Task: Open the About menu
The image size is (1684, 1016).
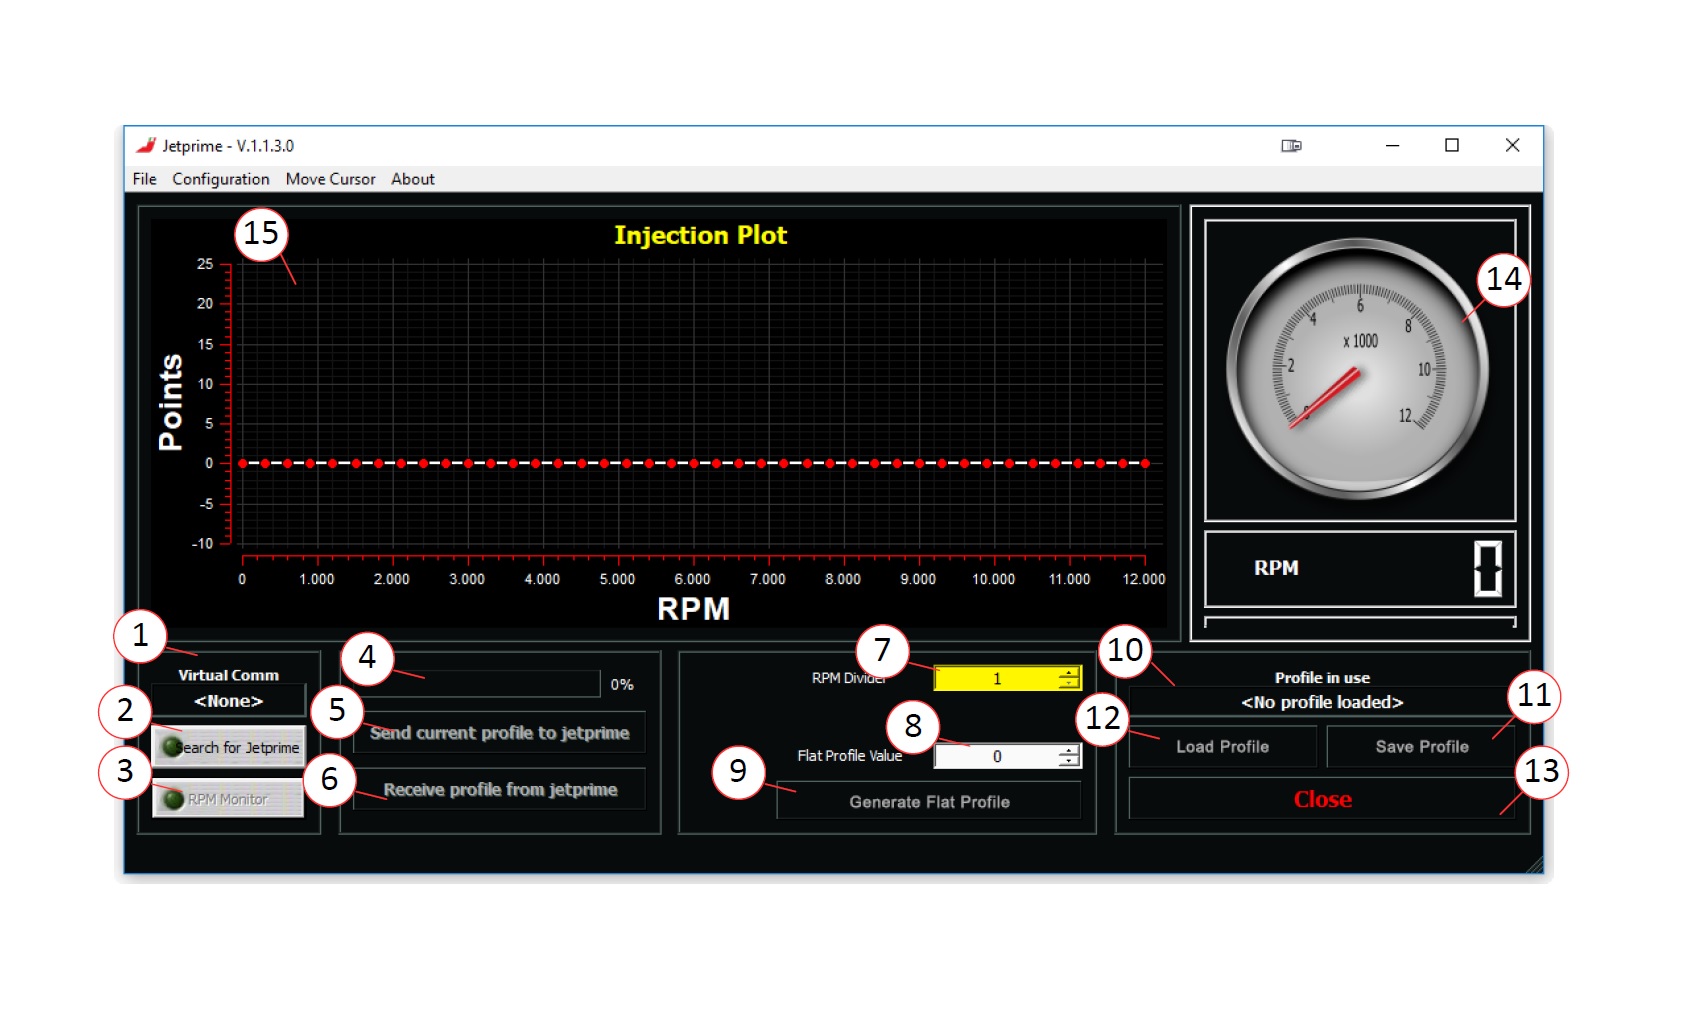Action: [412, 179]
